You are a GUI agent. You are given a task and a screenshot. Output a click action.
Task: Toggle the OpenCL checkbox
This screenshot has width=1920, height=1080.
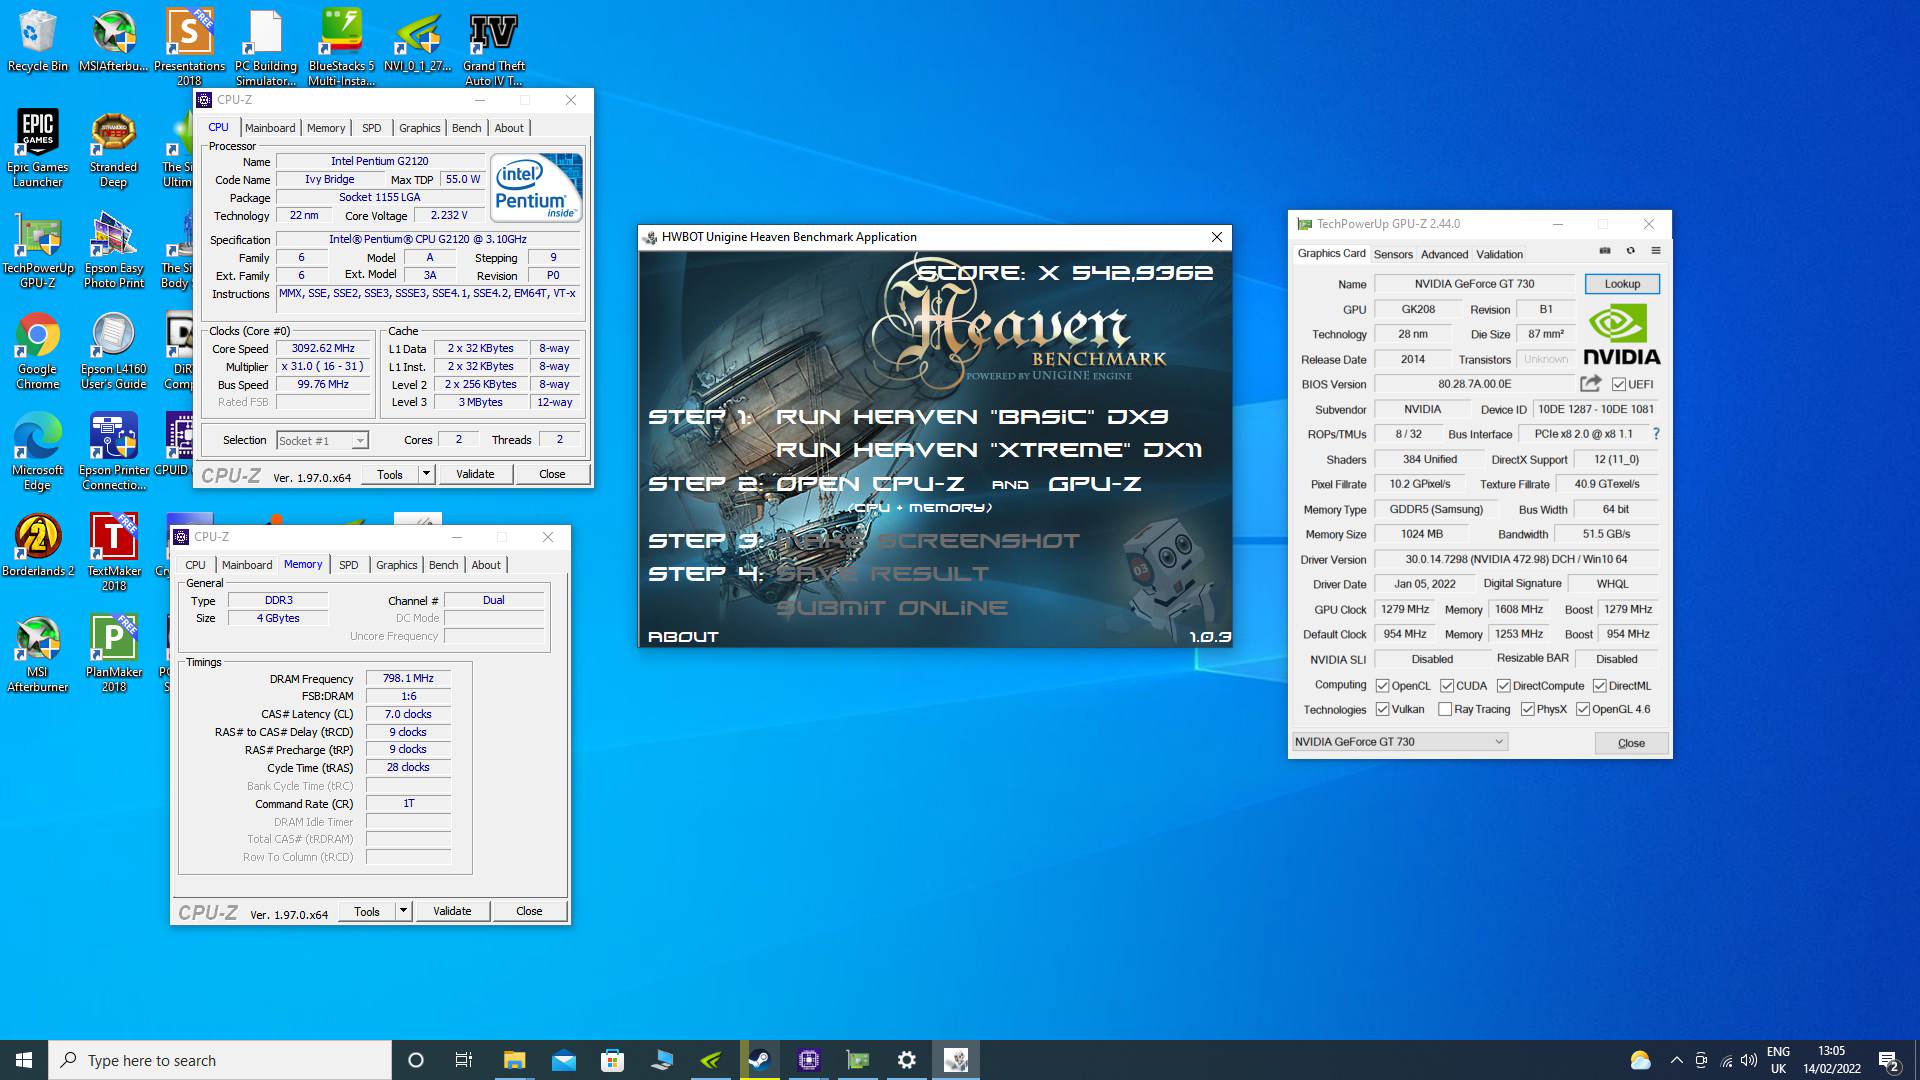pos(1382,686)
